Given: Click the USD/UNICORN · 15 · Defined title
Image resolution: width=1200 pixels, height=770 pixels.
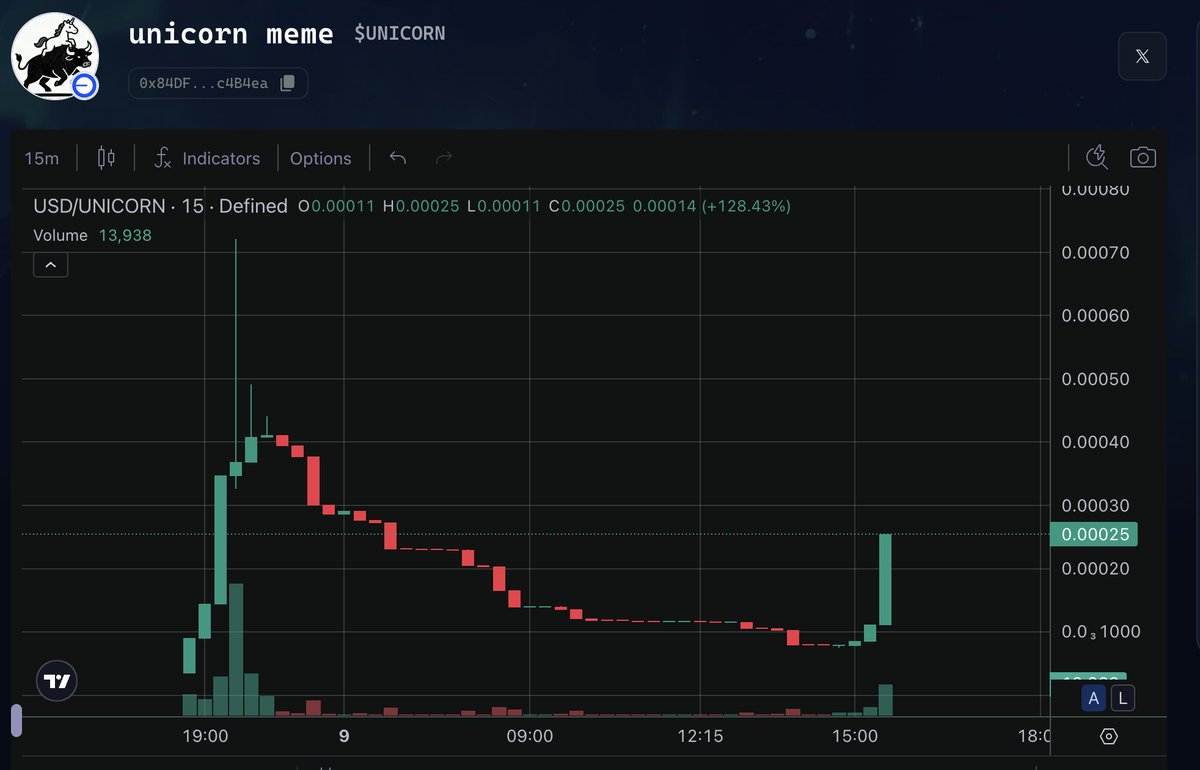Looking at the screenshot, I should 160,206.
